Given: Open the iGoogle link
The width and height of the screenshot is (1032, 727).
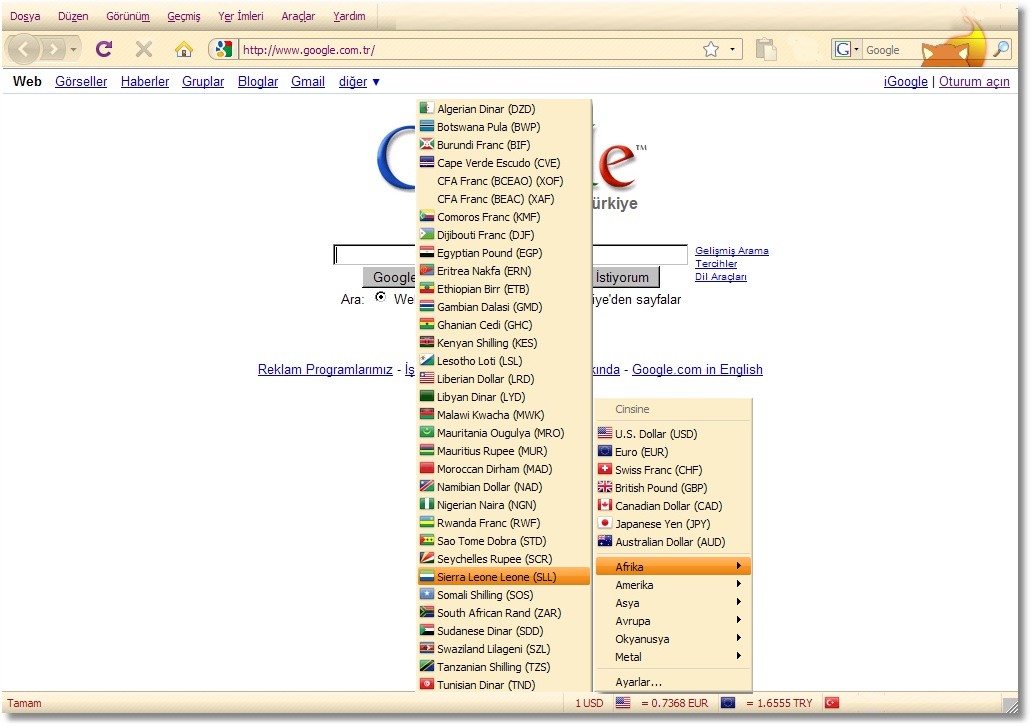Looking at the screenshot, I should [x=906, y=82].
